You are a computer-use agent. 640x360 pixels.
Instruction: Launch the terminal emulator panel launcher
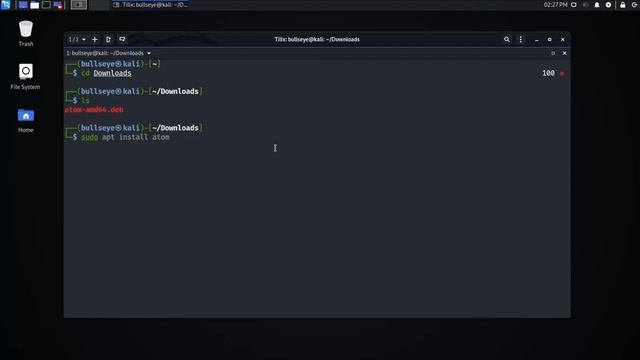pos(46,5)
